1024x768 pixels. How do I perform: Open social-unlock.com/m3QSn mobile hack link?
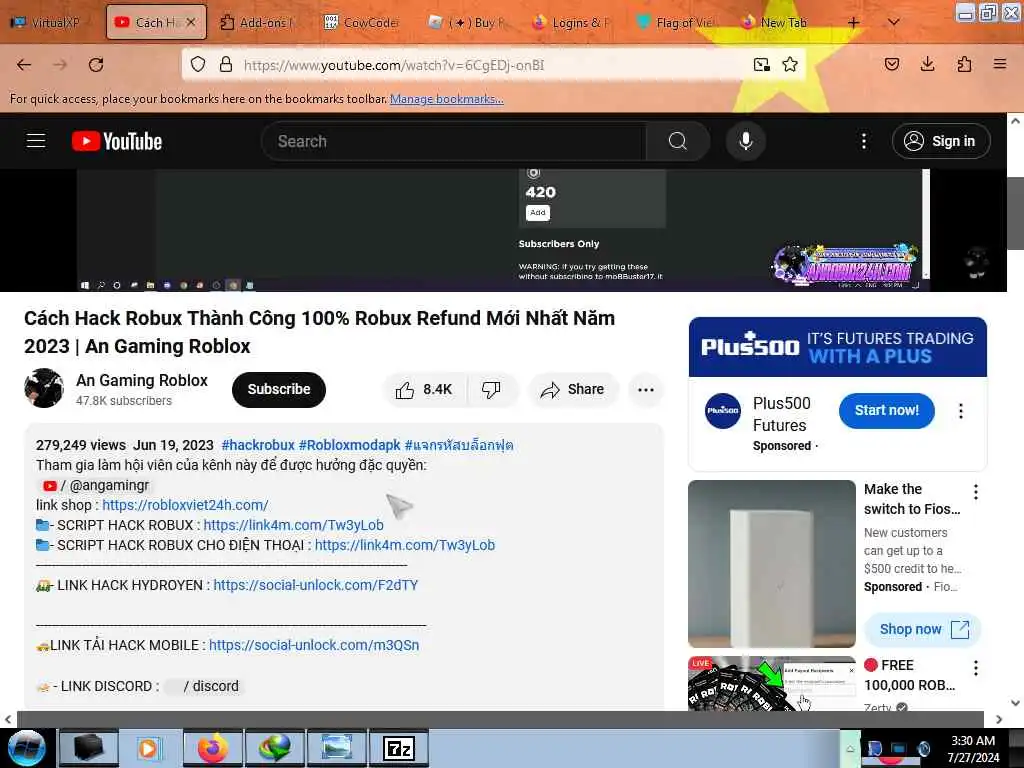tap(314, 645)
